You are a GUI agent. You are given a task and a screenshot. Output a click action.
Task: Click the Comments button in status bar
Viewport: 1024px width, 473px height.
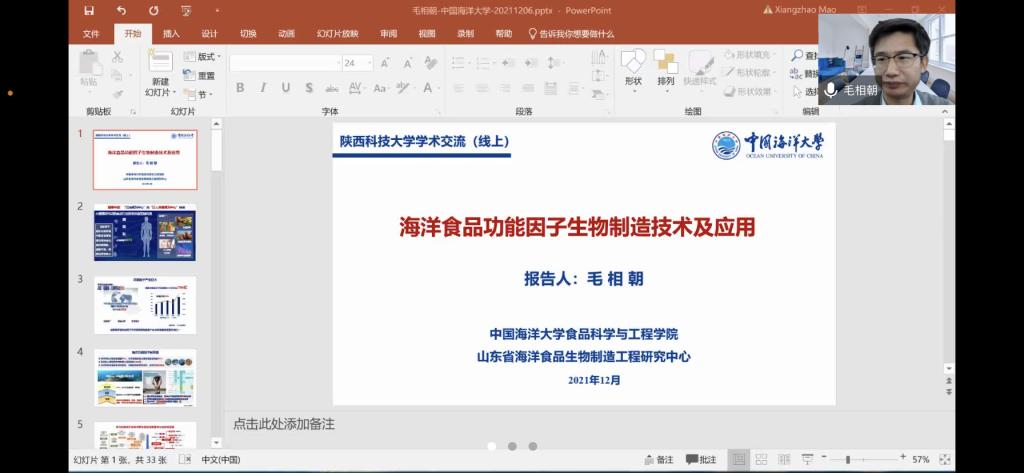[x=701, y=460]
